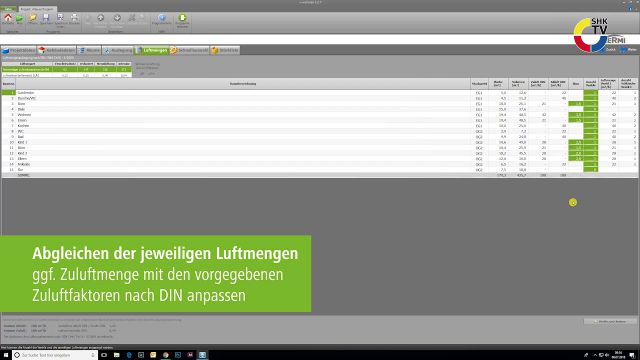
Task: Open the notification center icon
Action: pos(632,356)
